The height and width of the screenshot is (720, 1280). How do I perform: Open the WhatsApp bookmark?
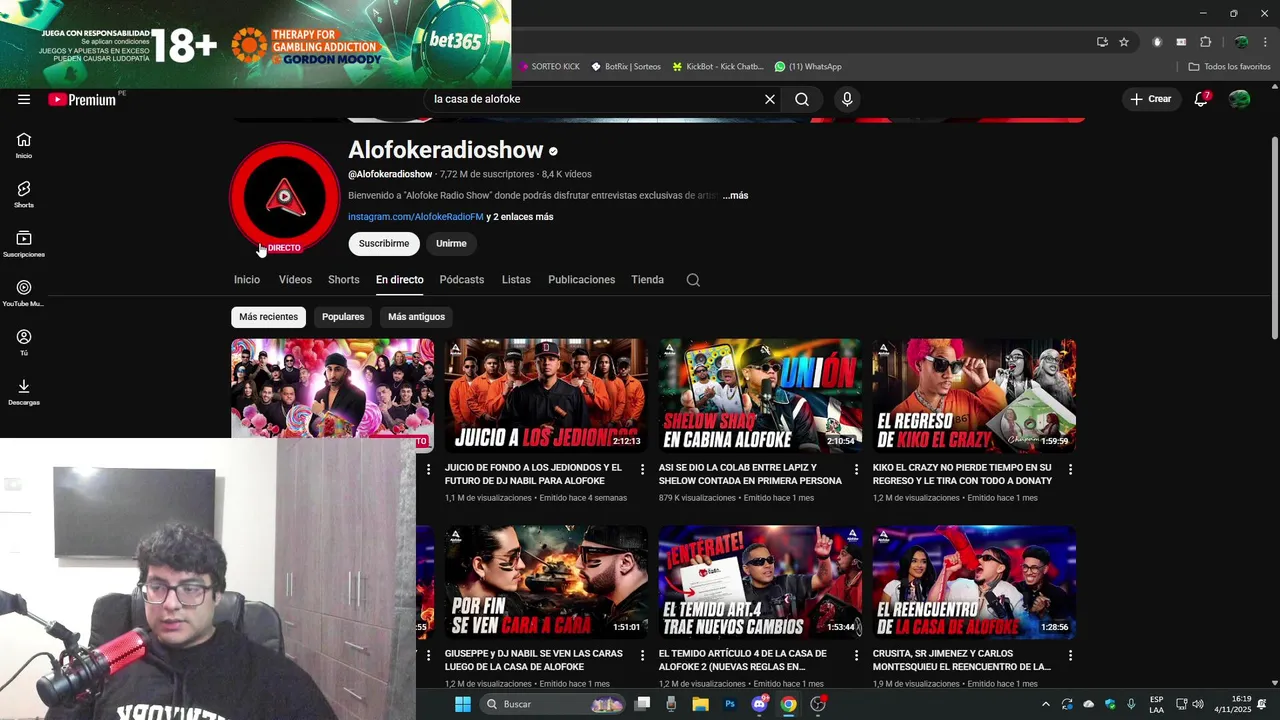coord(808,67)
